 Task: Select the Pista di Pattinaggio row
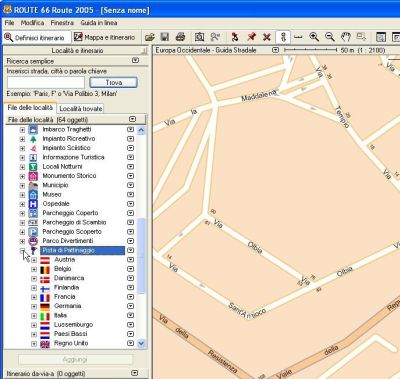coord(83,250)
